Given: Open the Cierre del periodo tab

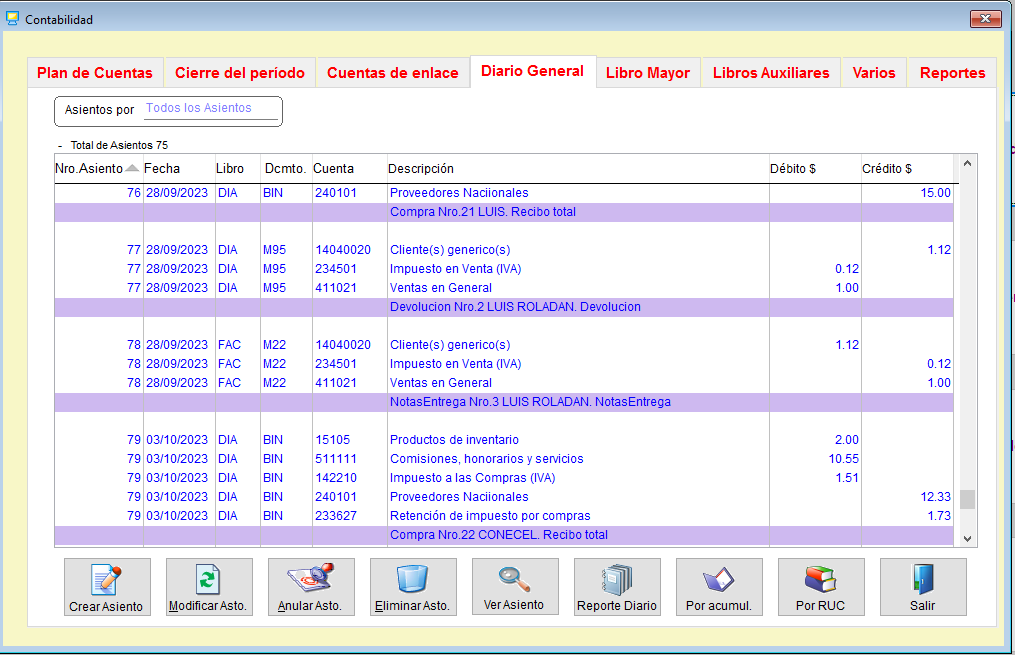Looking at the screenshot, I should [x=240, y=72].
